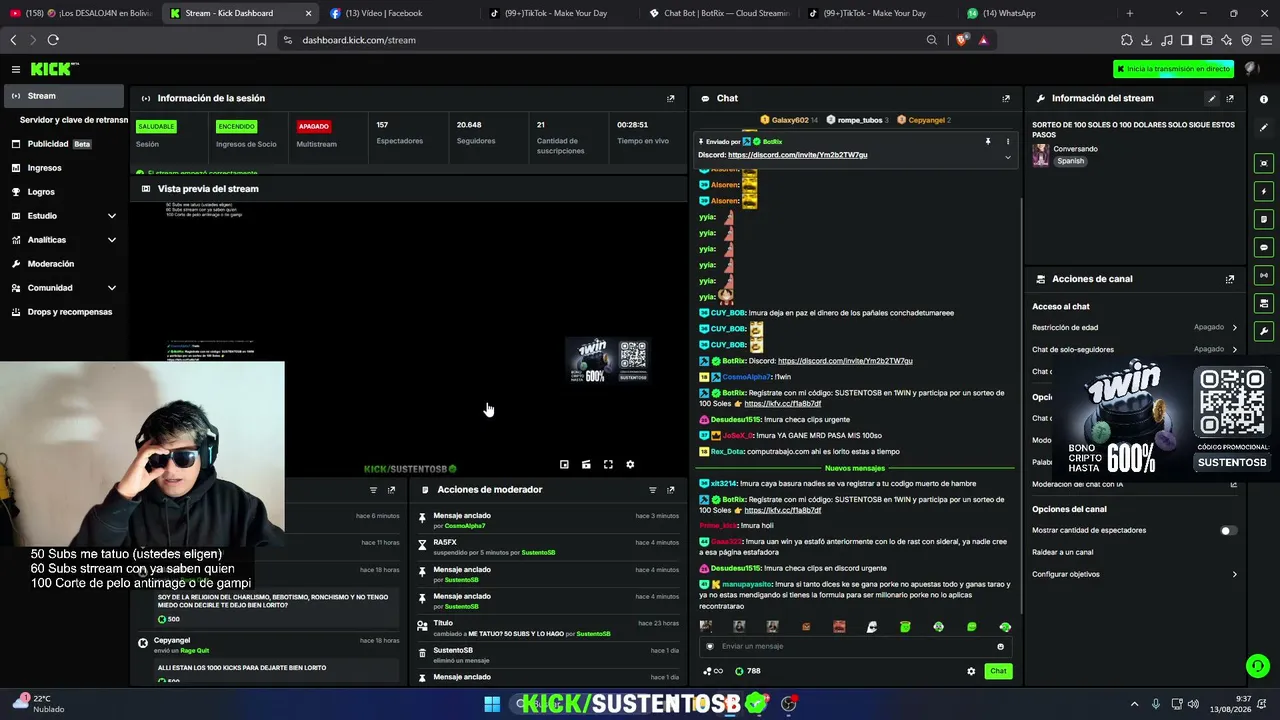This screenshot has height=720, width=1280.
Task: Open the pinned Discord invite link
Action: pos(797,155)
